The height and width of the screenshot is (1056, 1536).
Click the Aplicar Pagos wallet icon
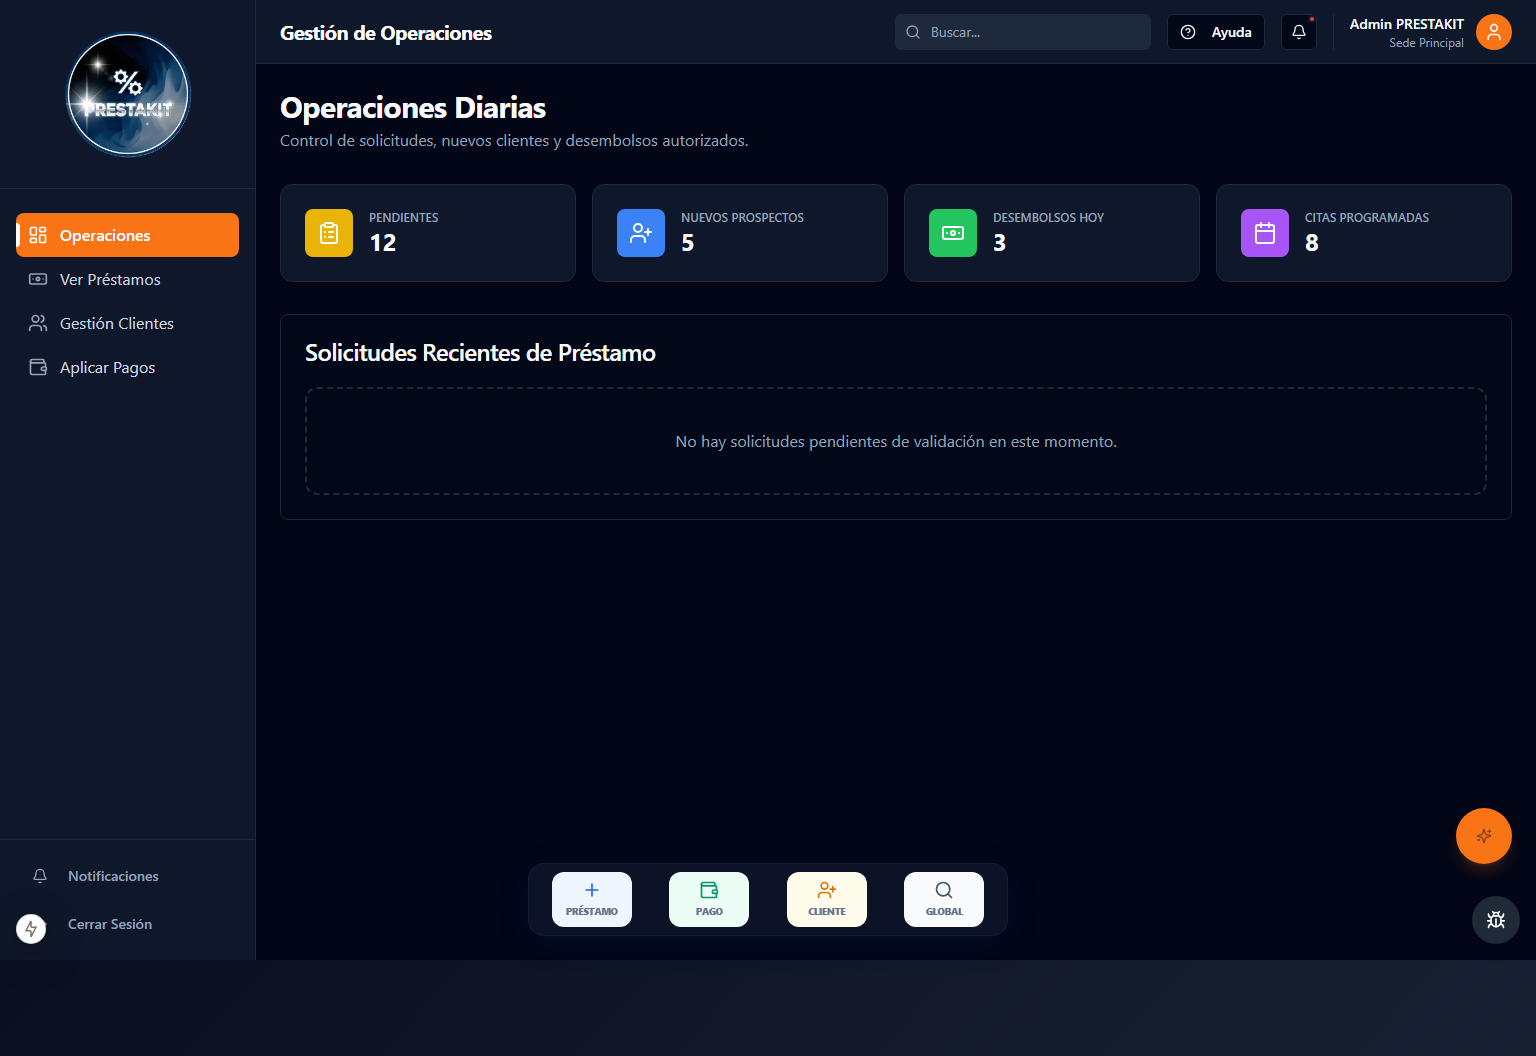[38, 367]
